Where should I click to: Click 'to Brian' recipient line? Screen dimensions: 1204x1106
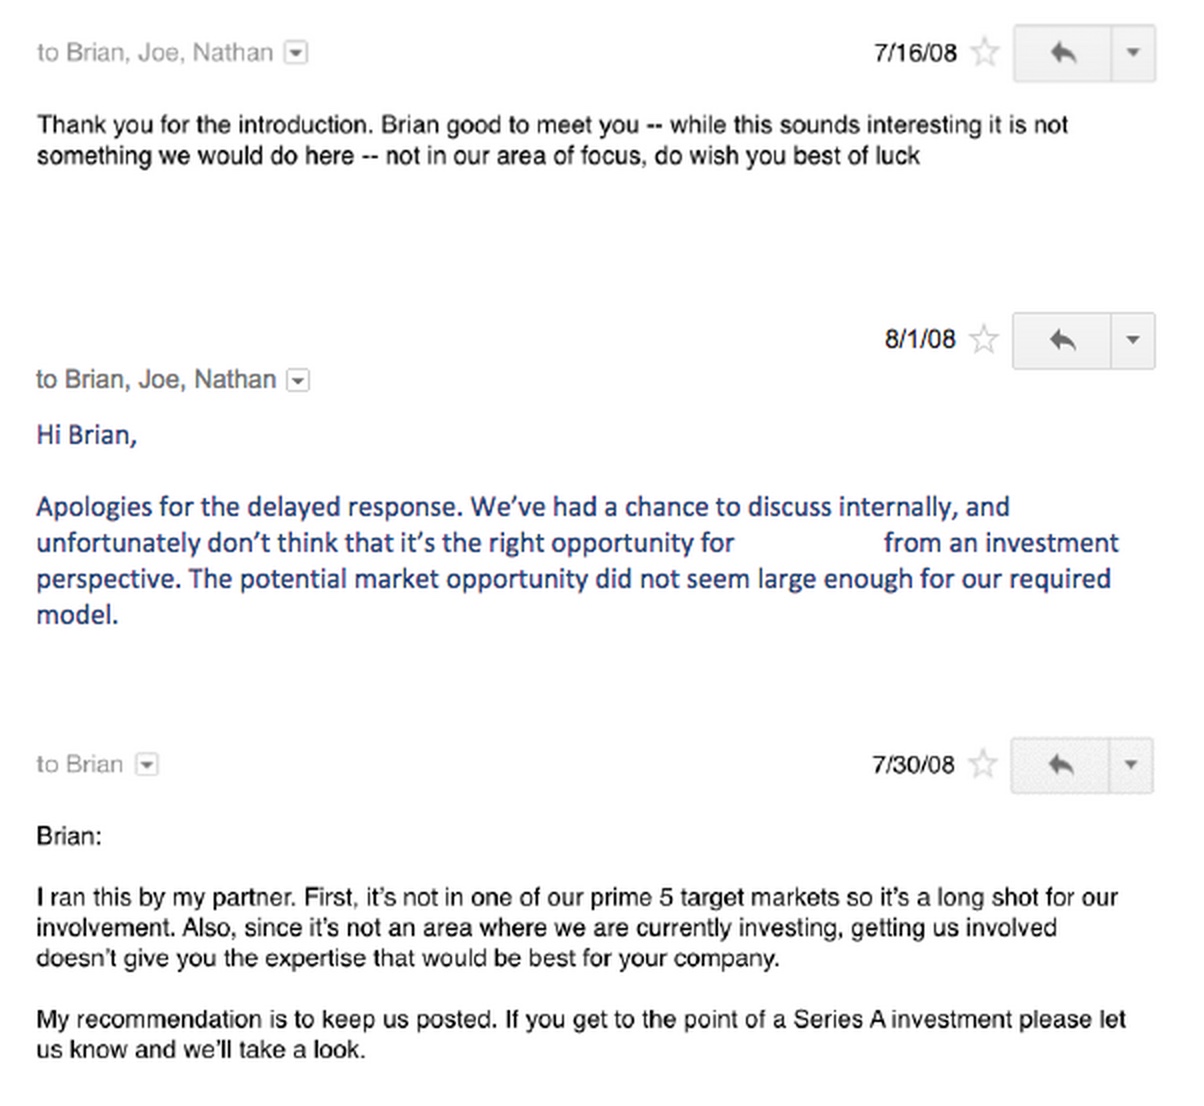click(80, 764)
